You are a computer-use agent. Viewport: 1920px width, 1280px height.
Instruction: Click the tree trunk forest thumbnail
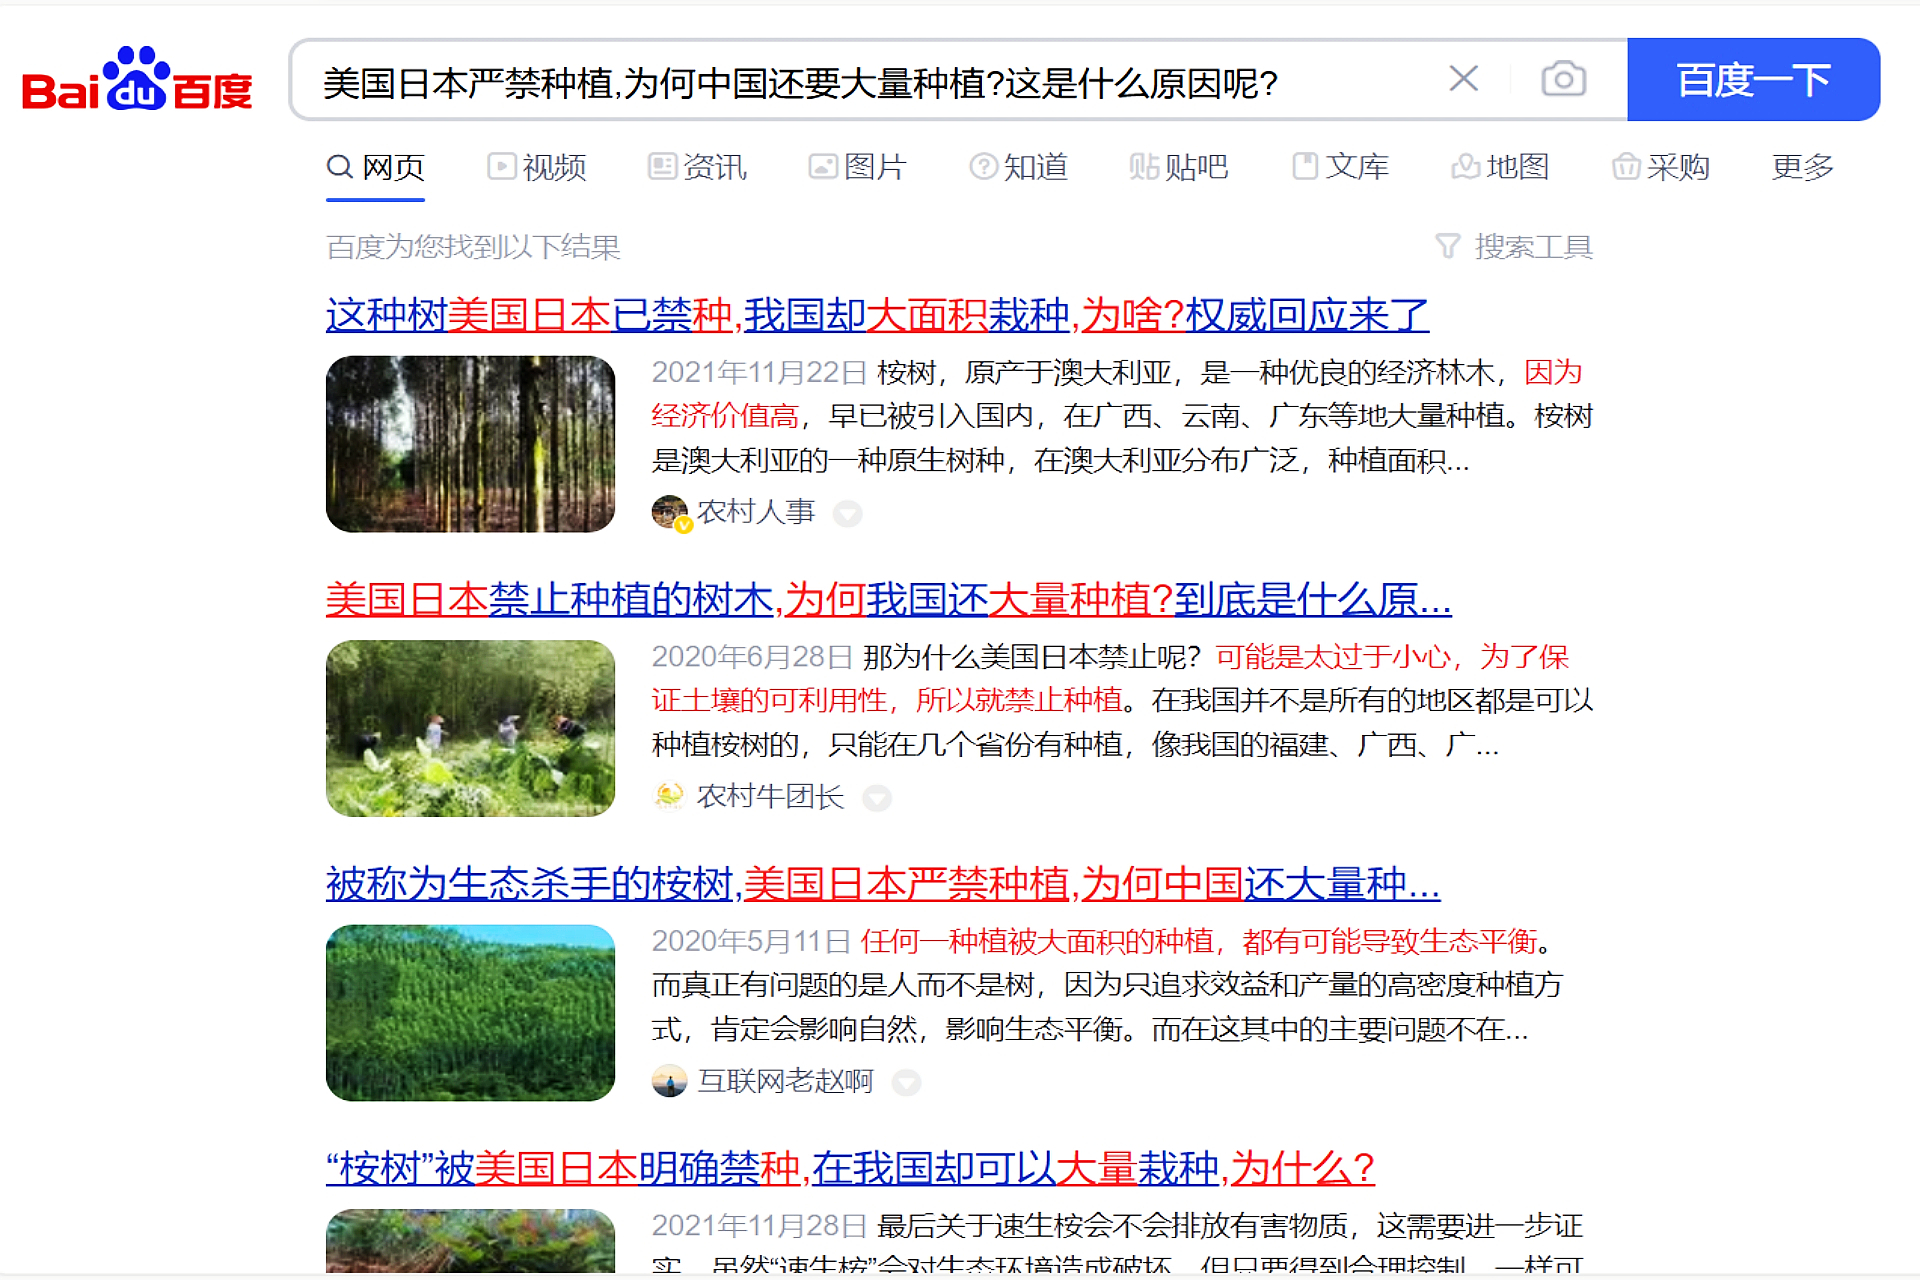pyautogui.click(x=470, y=444)
